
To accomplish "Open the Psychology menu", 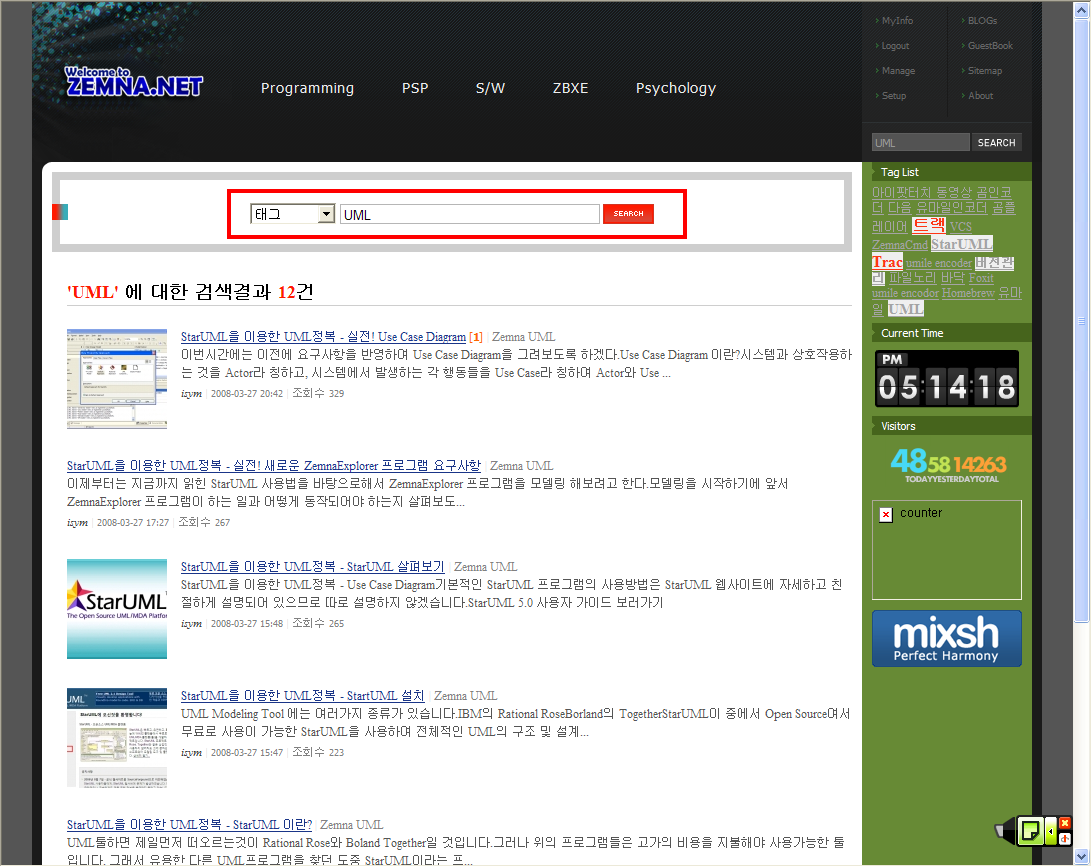I will (676, 88).
